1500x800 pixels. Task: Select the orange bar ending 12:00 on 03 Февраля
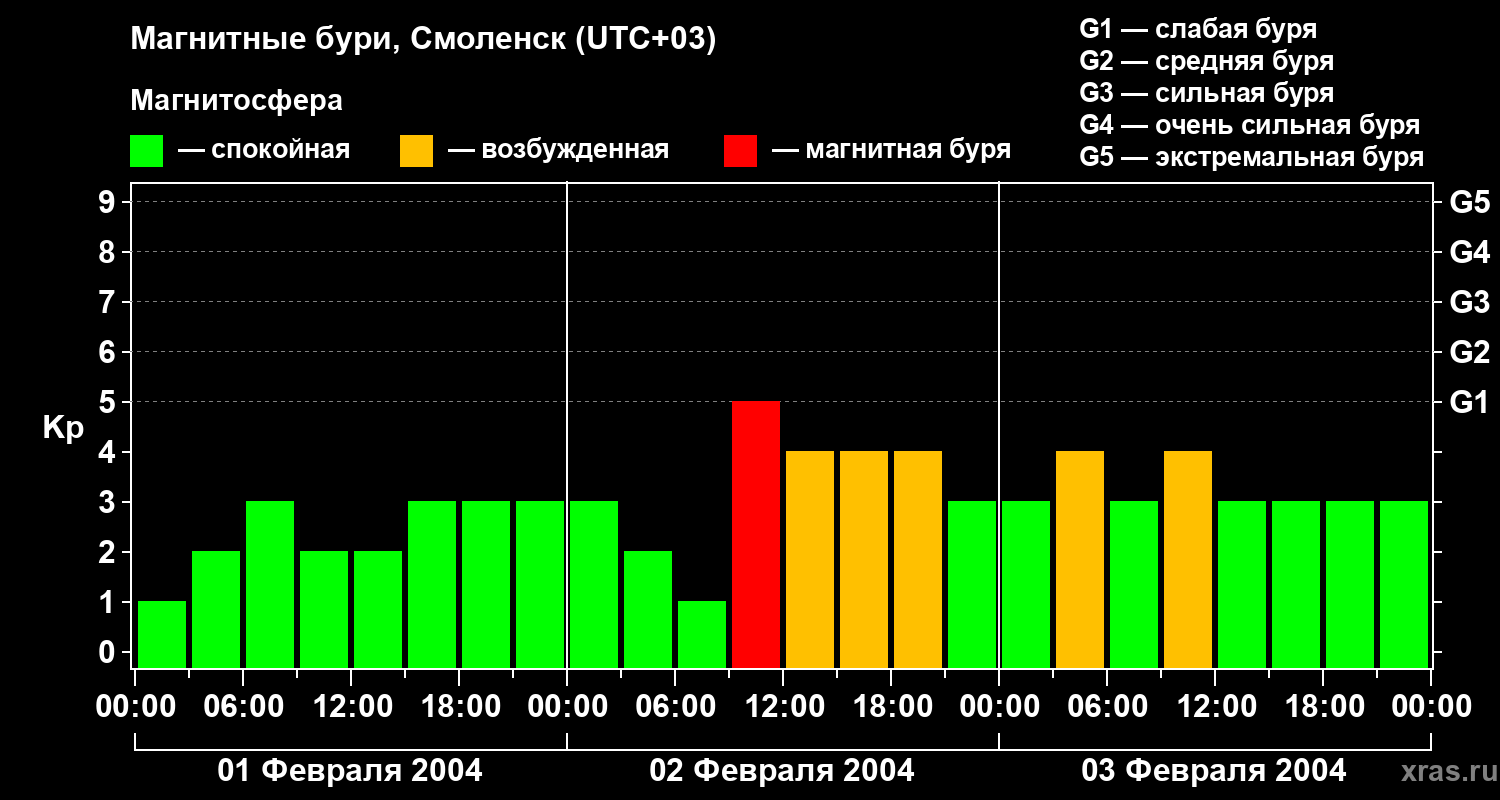point(1188,559)
